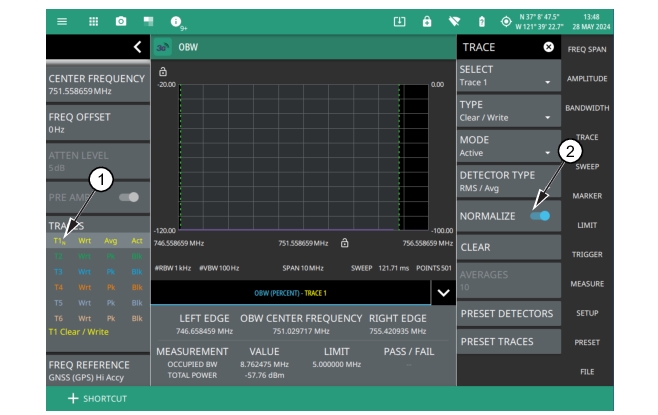Toggle the PRE AMP switch
This screenshot has width=658, height=415.
129,197
